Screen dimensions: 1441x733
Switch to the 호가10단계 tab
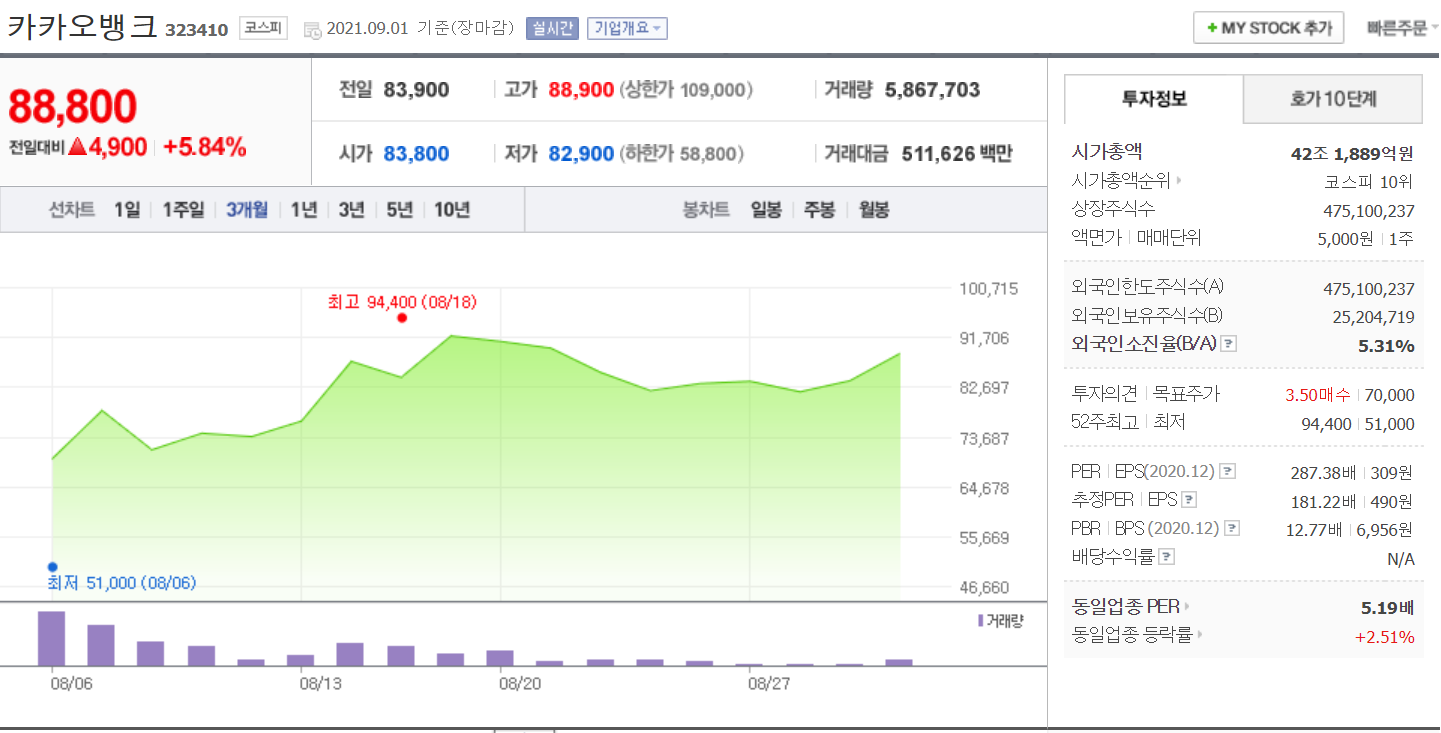tap(1333, 99)
